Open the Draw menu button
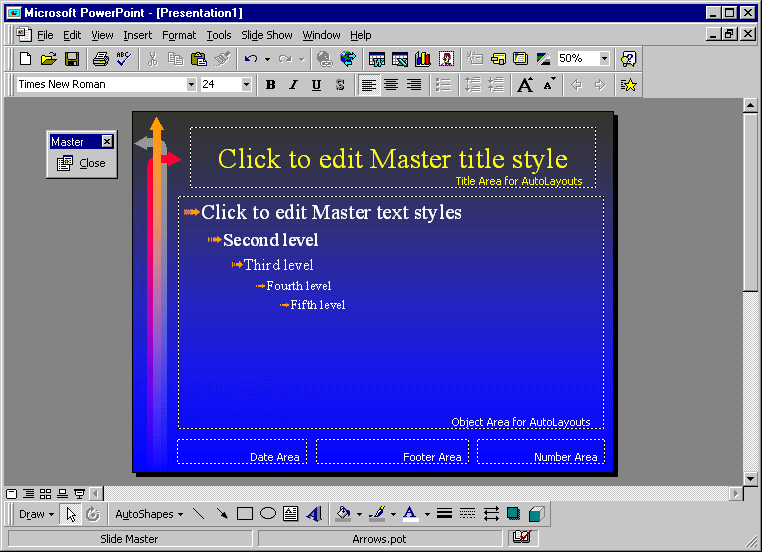 (x=36, y=514)
